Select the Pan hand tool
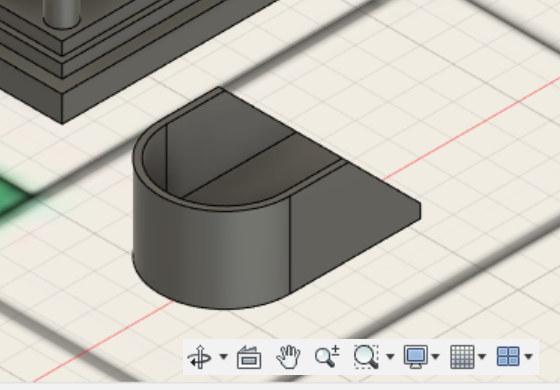Viewport: 560px width, 390px height. [288, 357]
